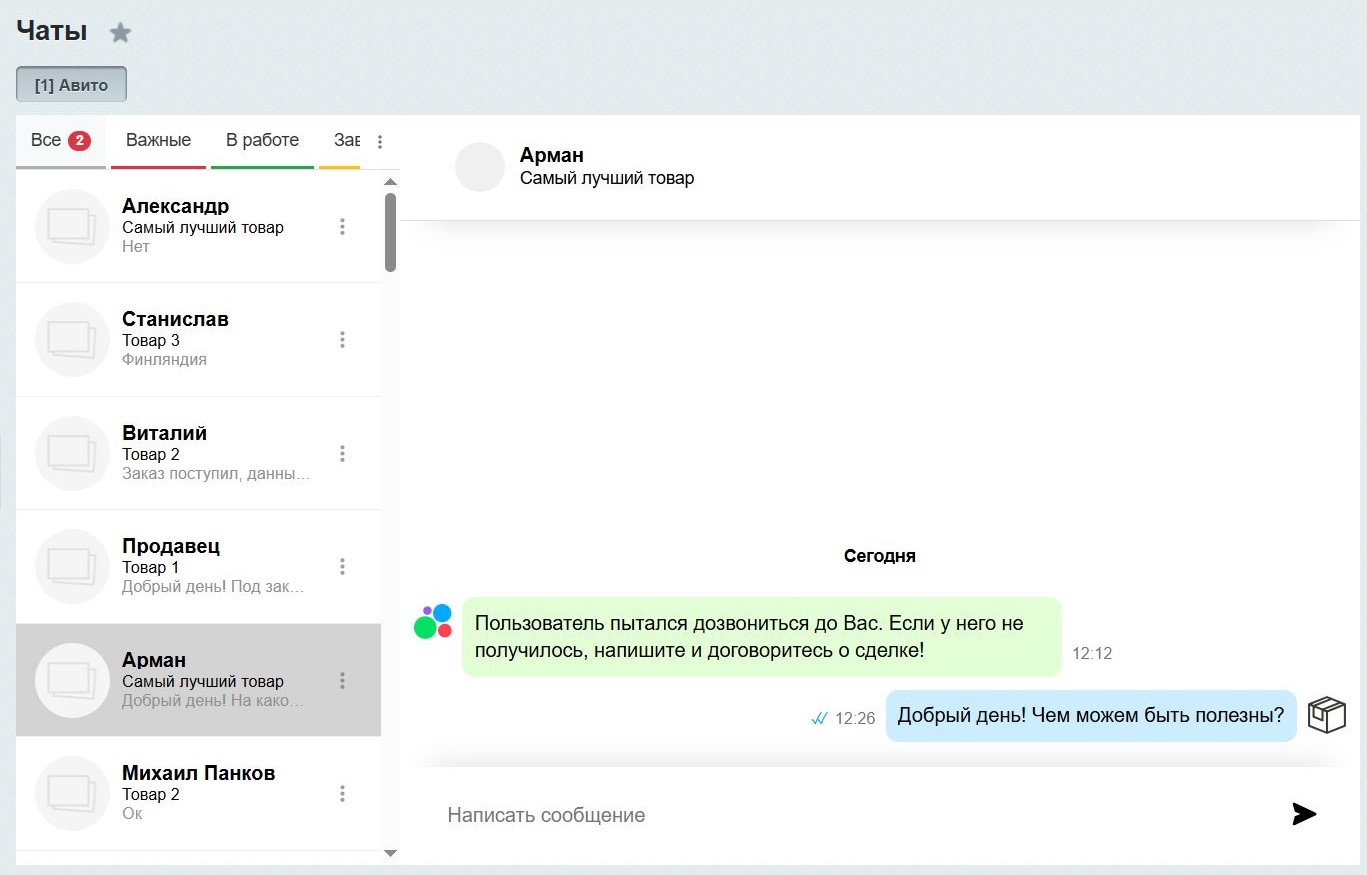1367x875 pixels.
Task: Click the Станислав chat avatar icon
Action: point(72,339)
